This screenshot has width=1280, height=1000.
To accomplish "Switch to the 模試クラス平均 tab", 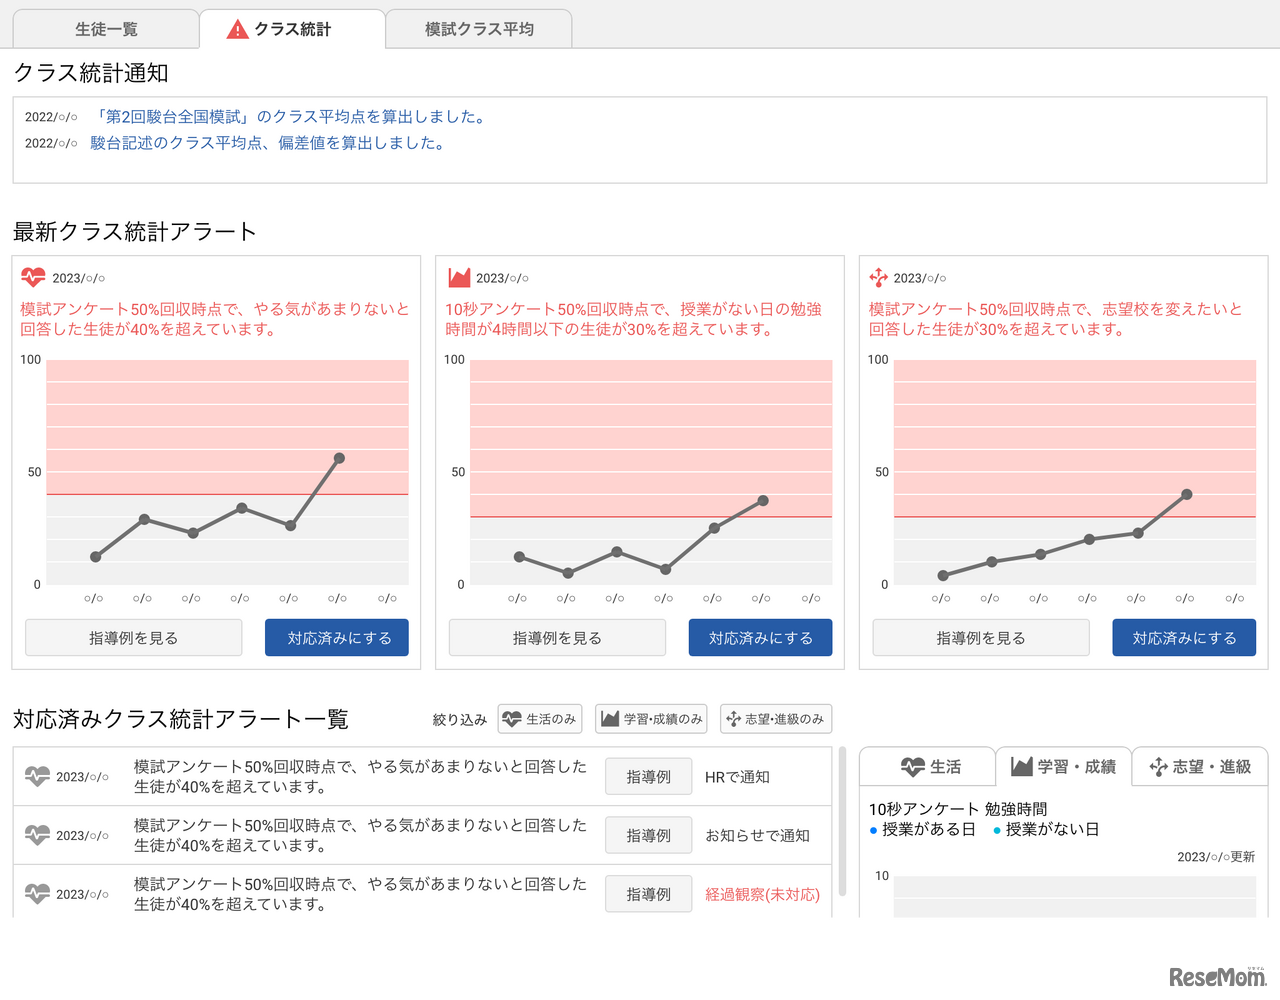I will click(x=477, y=29).
